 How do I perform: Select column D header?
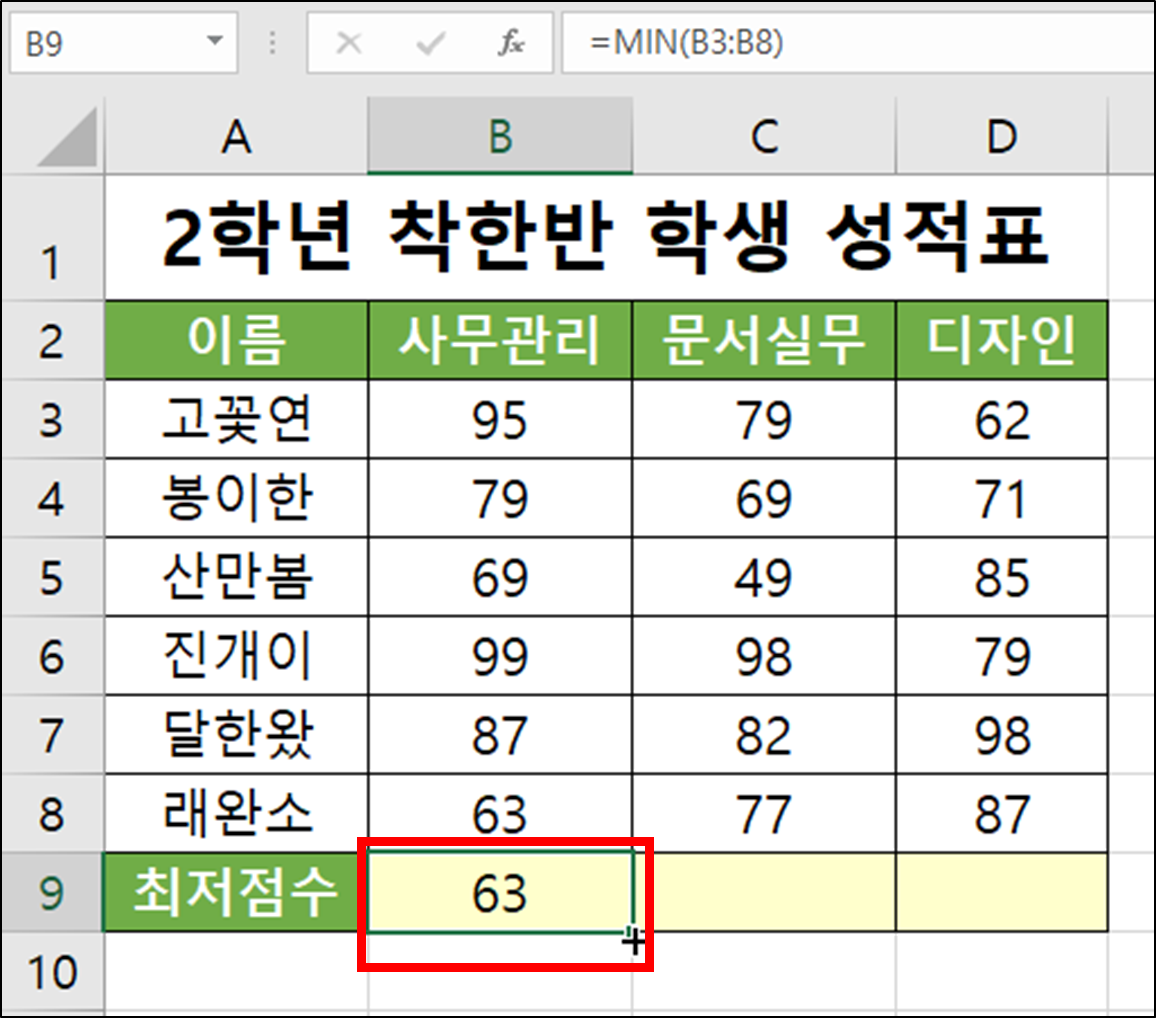[x=1001, y=137]
